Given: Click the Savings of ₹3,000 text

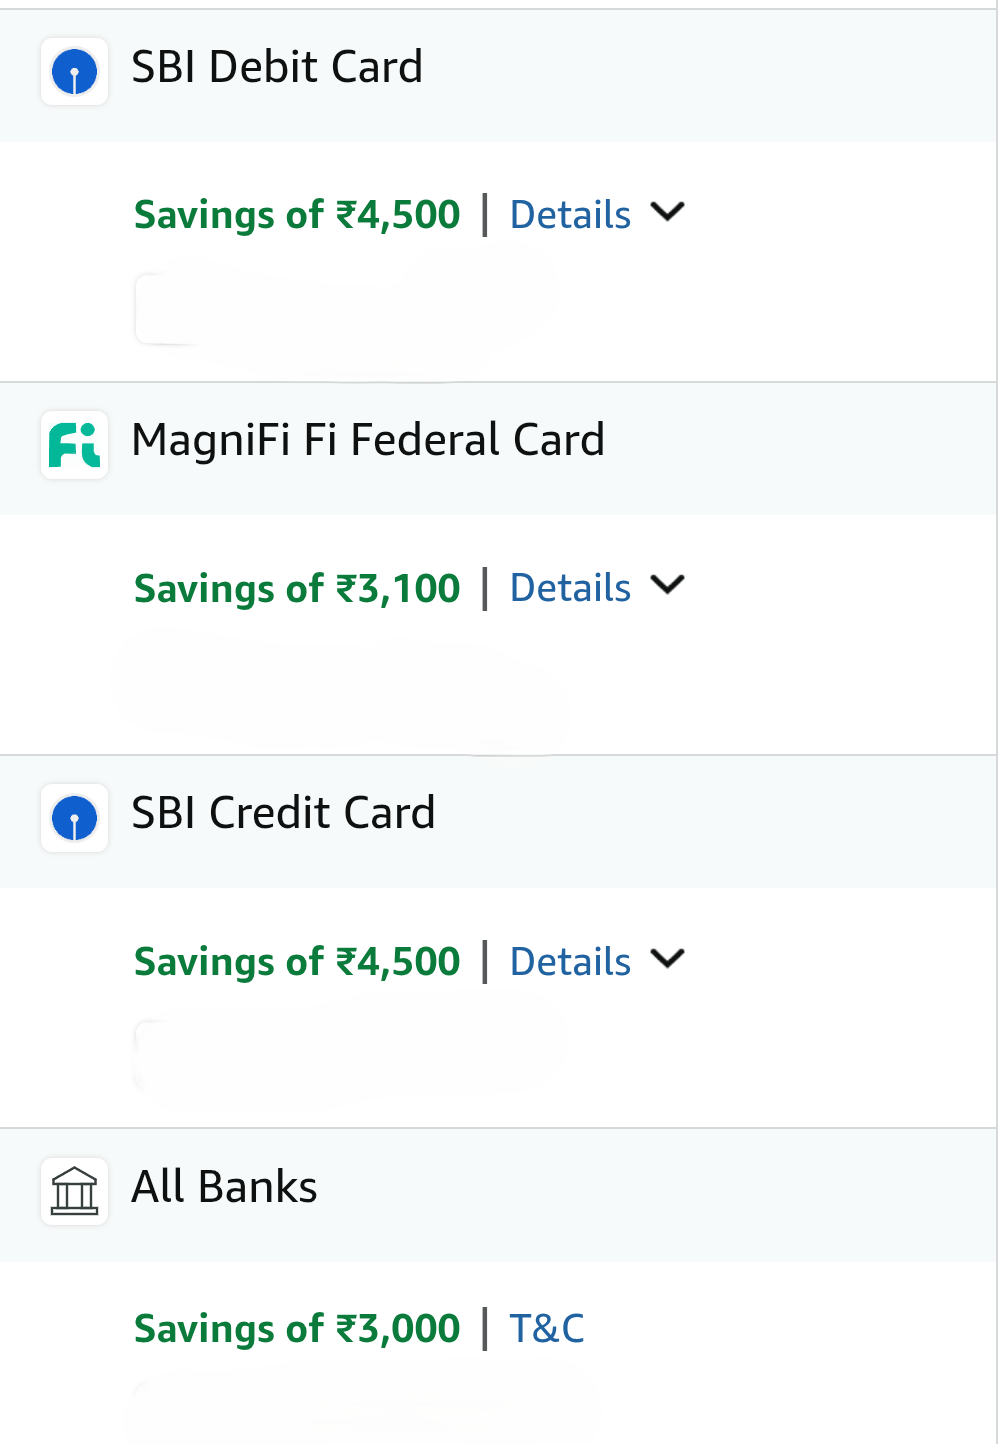Looking at the screenshot, I should pyautogui.click(x=297, y=1329).
